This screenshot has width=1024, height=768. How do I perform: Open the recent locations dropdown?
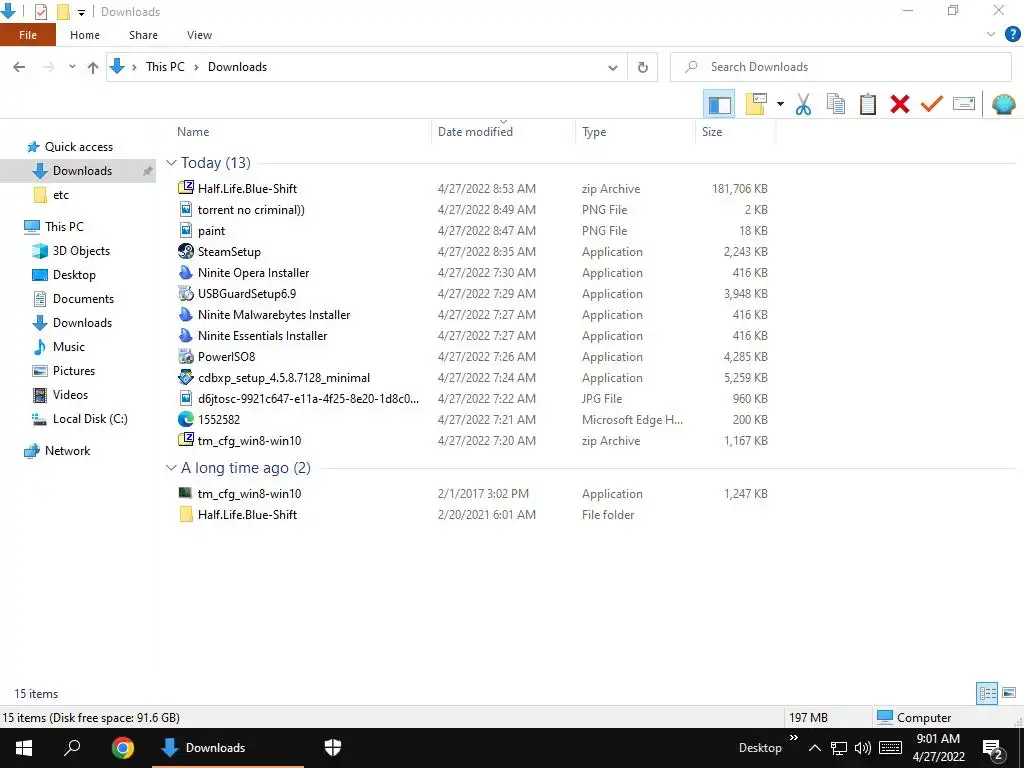tap(72, 67)
